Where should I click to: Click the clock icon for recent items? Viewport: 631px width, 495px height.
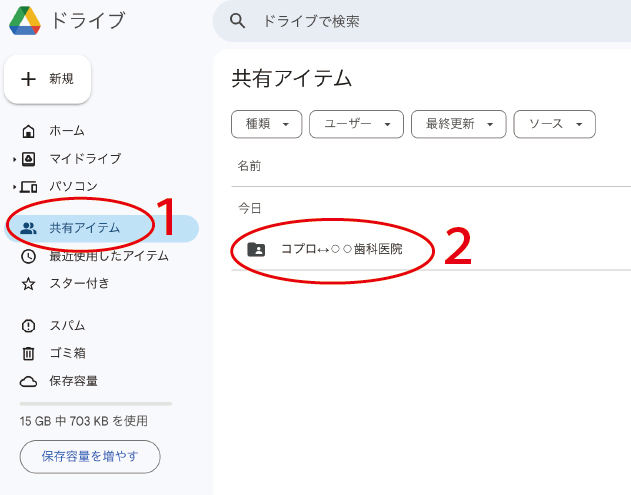[x=29, y=256]
